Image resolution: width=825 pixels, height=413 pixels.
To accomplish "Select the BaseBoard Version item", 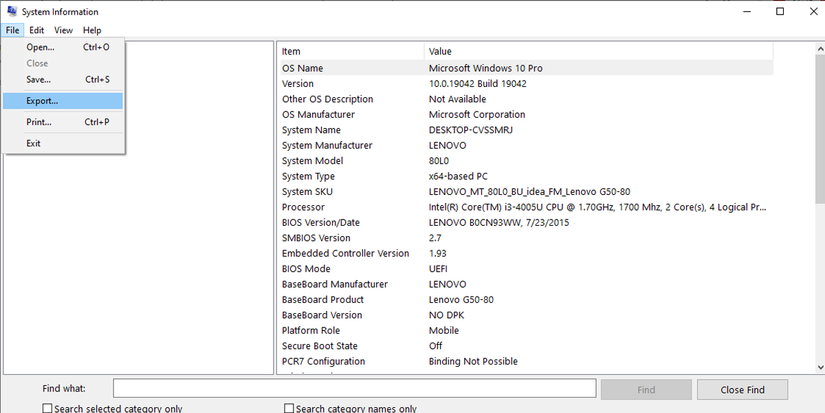I will [x=322, y=315].
